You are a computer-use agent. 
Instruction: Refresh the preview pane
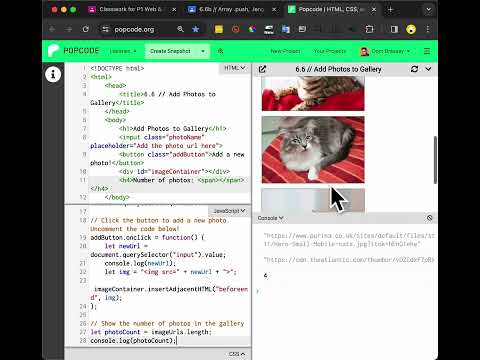(414, 69)
